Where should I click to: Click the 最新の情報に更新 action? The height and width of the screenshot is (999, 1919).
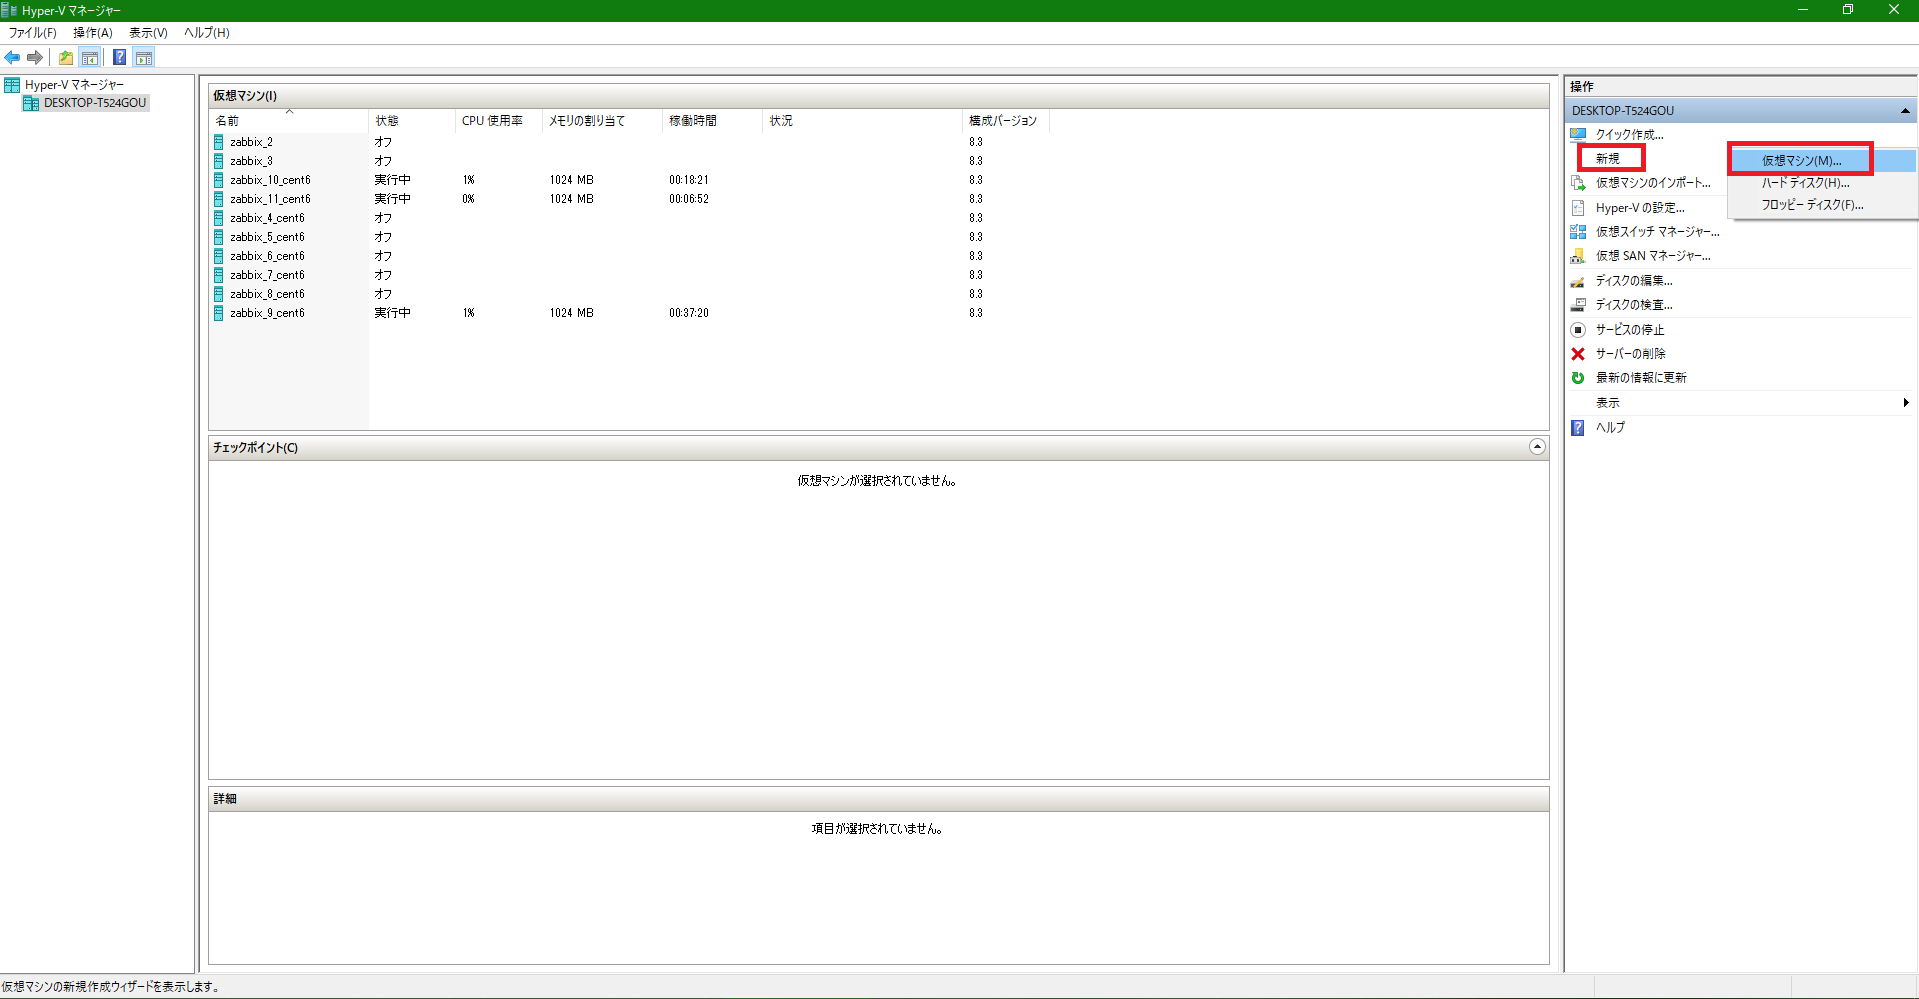pos(1641,378)
